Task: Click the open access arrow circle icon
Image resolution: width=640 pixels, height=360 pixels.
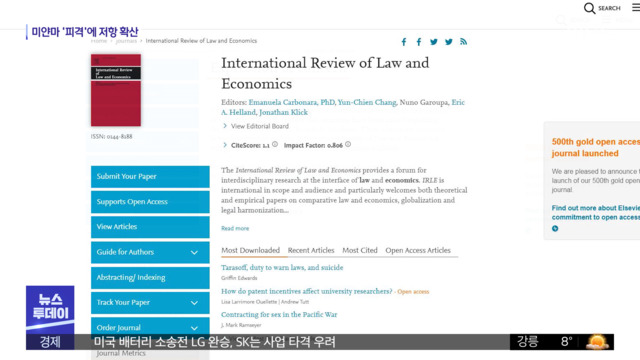Action: (x=555, y=229)
